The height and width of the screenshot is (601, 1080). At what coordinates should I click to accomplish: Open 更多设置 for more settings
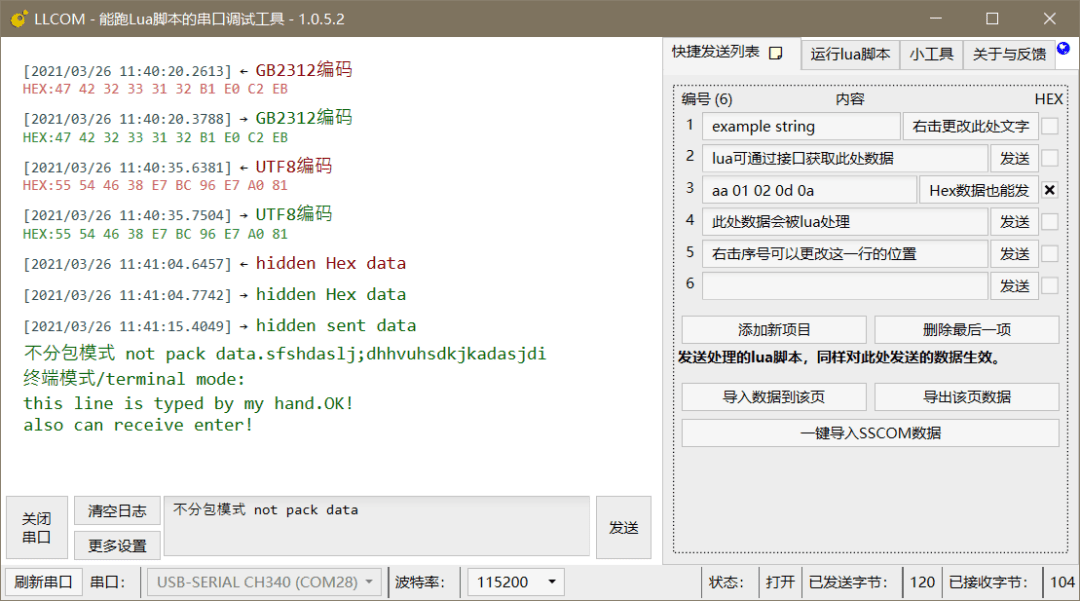coord(116,545)
